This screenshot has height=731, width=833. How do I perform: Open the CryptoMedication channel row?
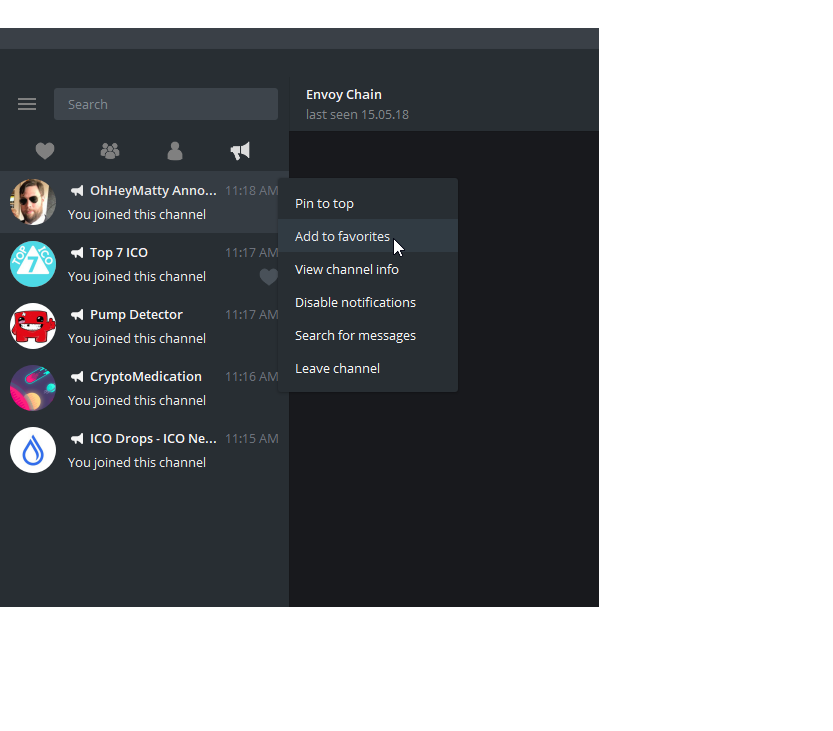coord(144,388)
